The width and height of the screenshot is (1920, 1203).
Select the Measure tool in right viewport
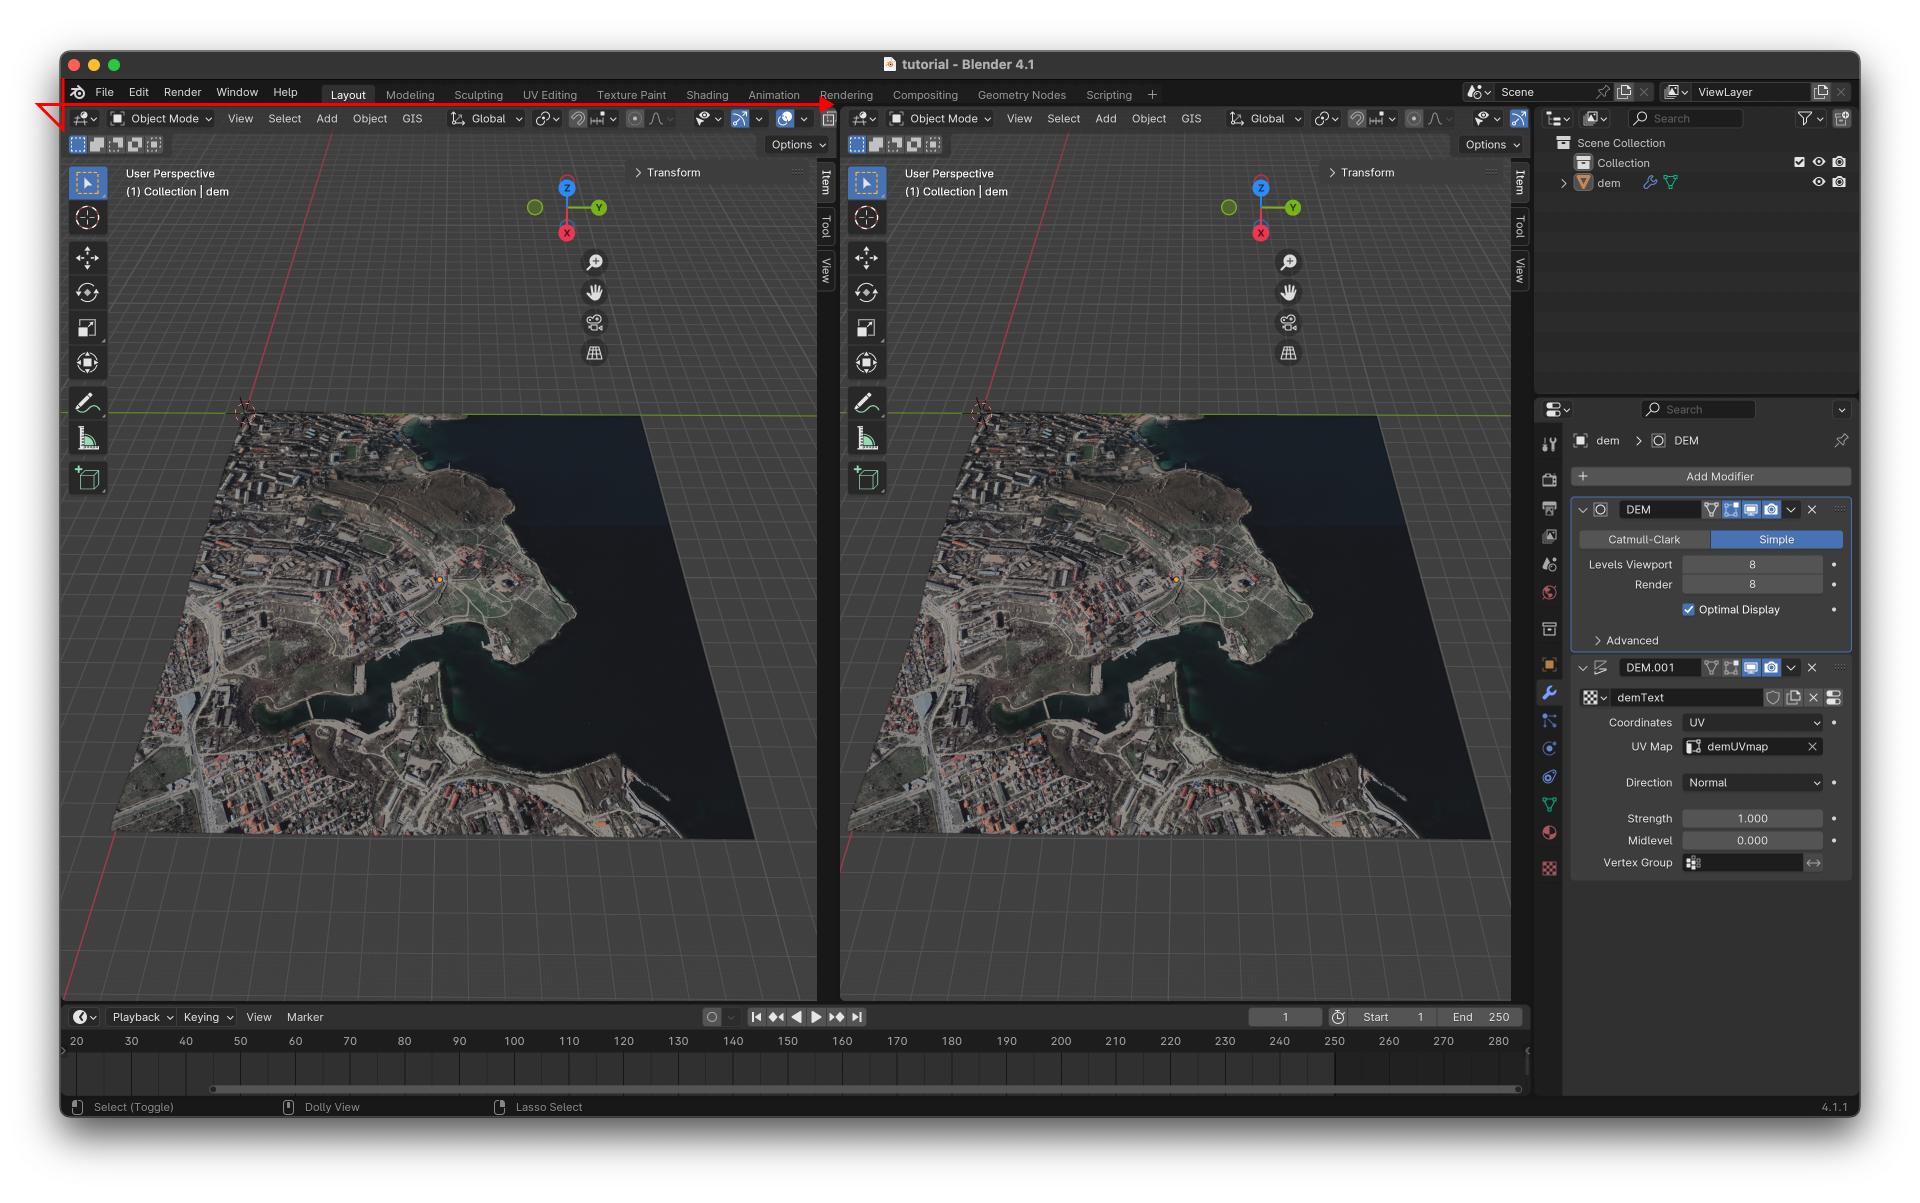(866, 438)
